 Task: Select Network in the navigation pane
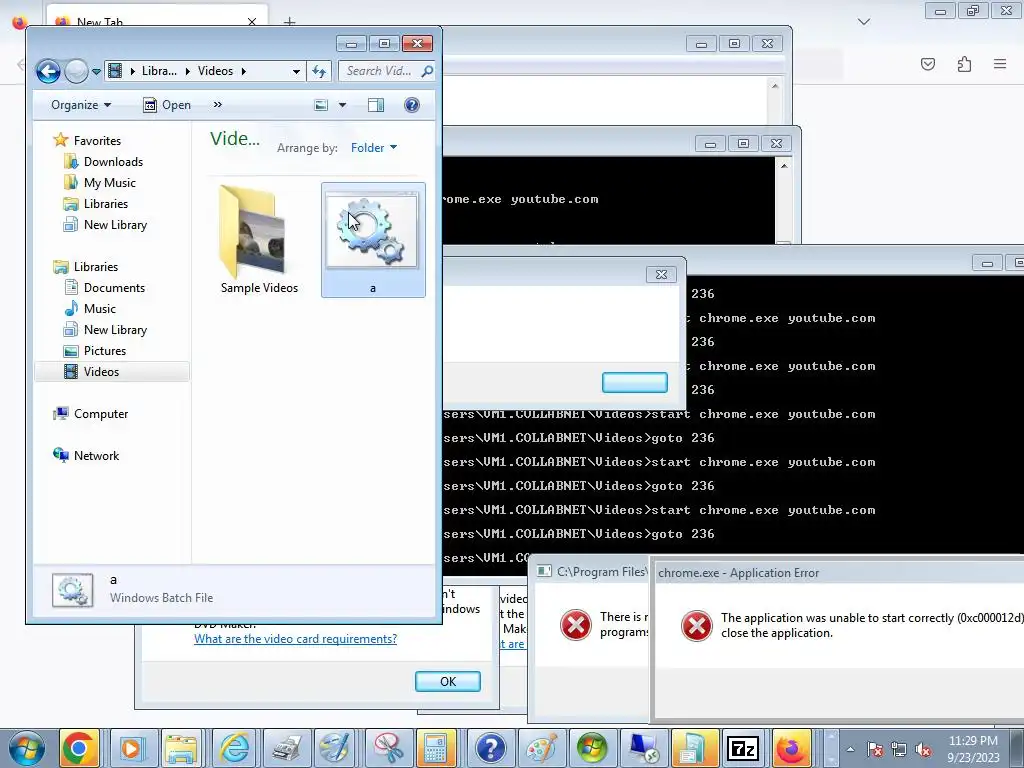coord(96,455)
